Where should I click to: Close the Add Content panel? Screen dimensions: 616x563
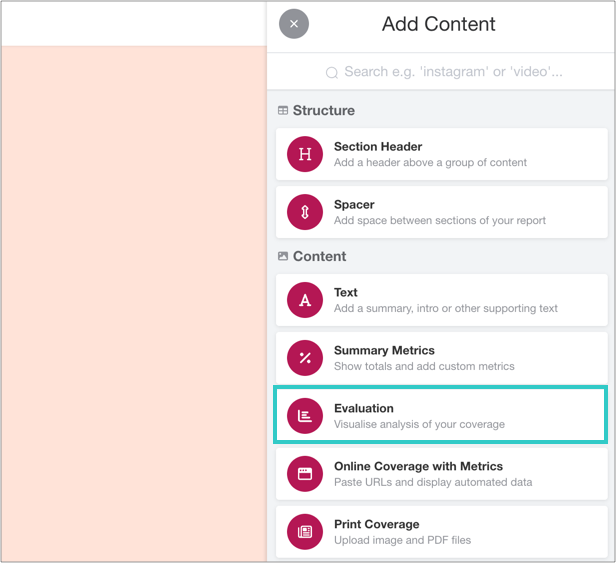pos(294,24)
